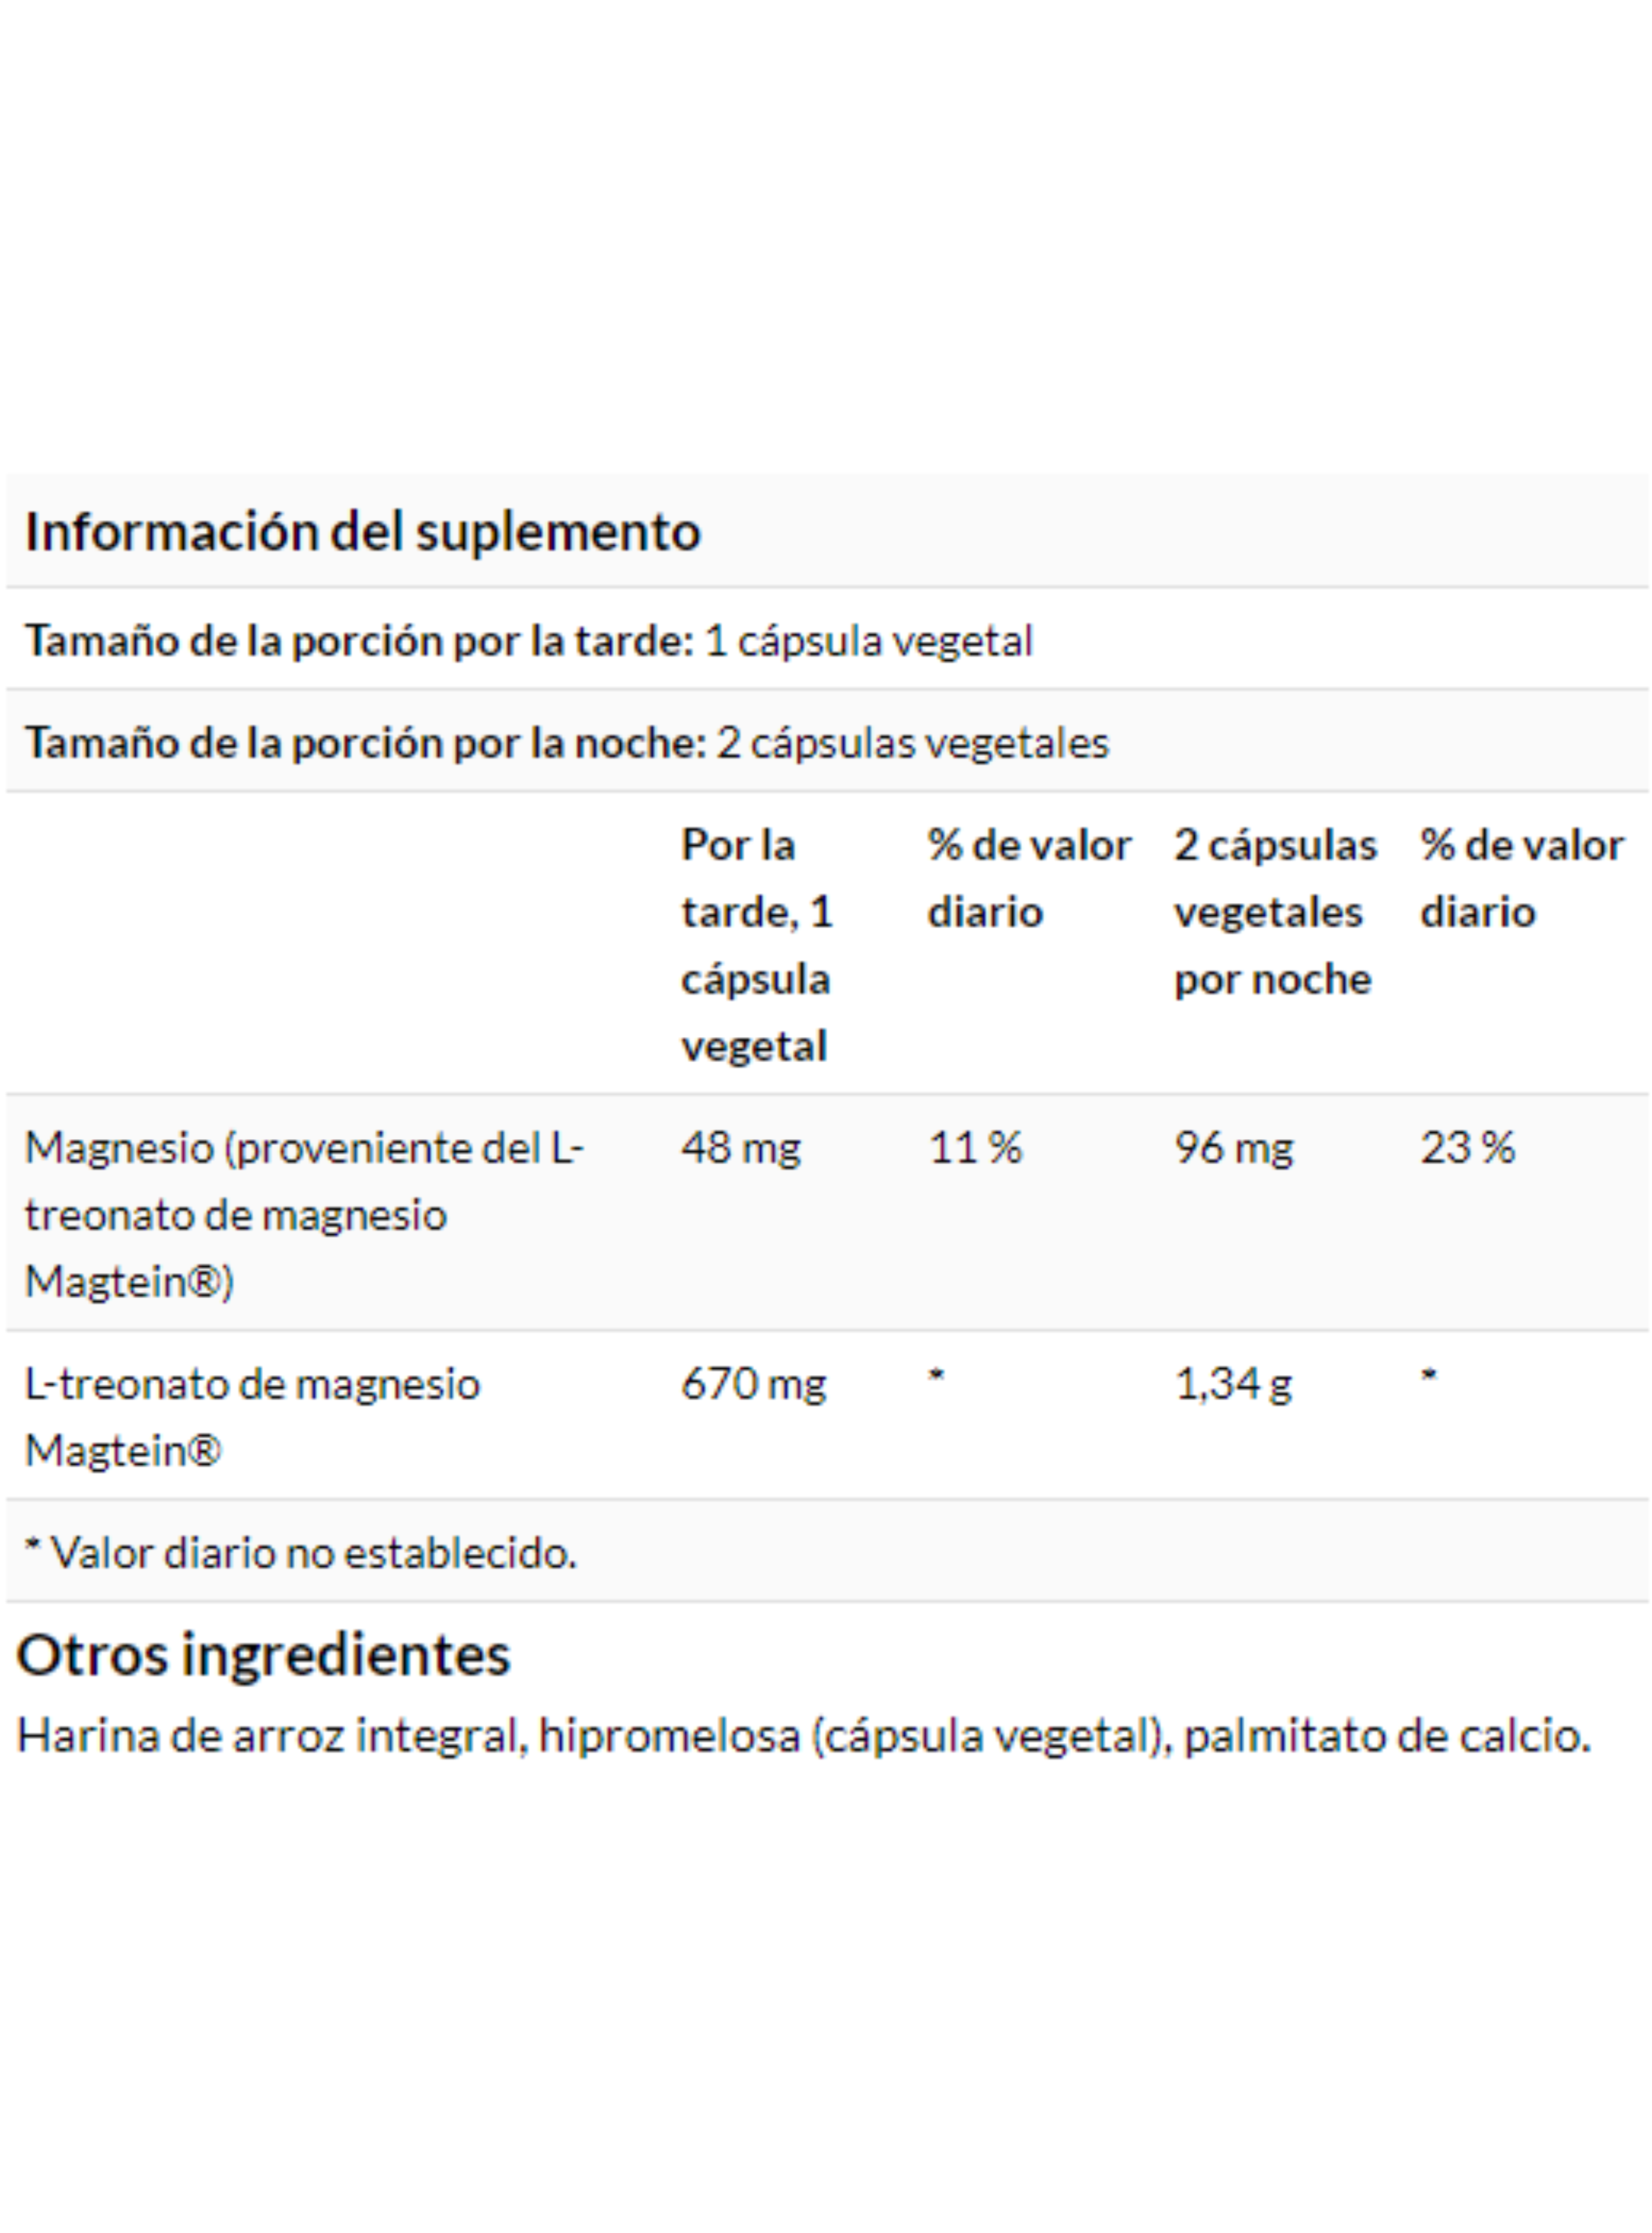This screenshot has width=1652, height=2233.
Task: Click the asterisk beside 670 mg
Action: pos(936,1375)
